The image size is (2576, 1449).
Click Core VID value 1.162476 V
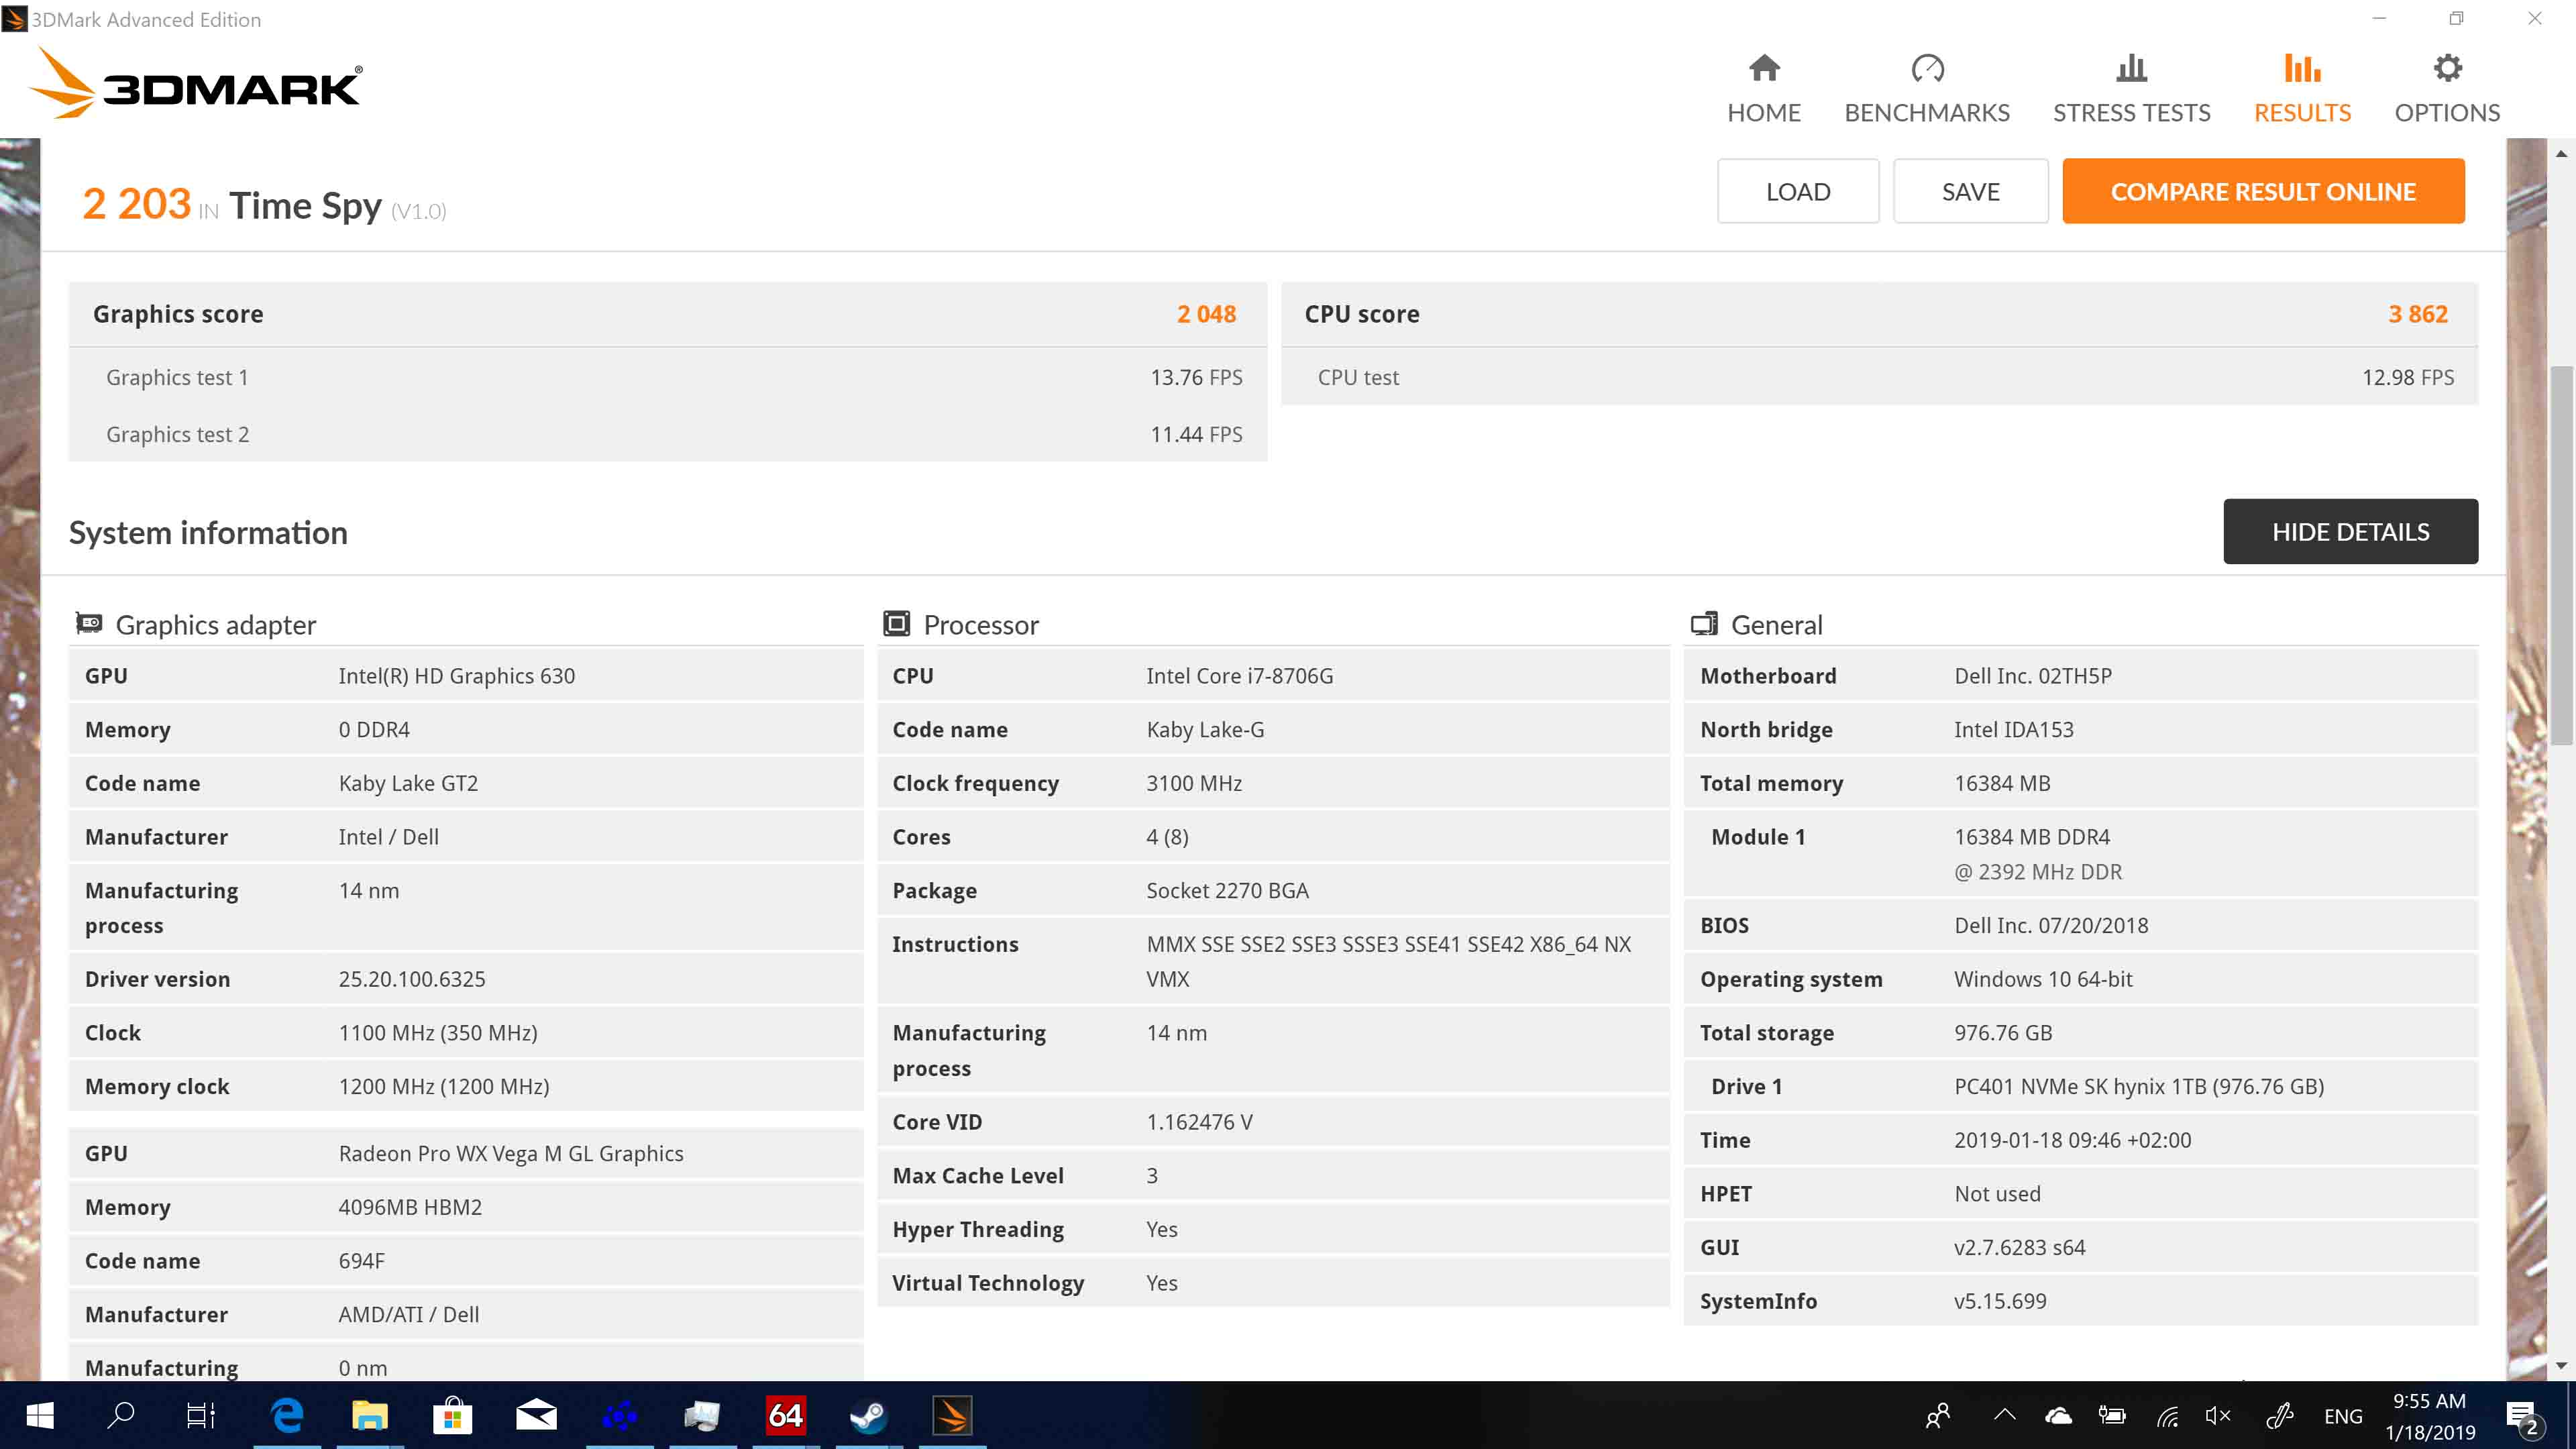click(1199, 1122)
